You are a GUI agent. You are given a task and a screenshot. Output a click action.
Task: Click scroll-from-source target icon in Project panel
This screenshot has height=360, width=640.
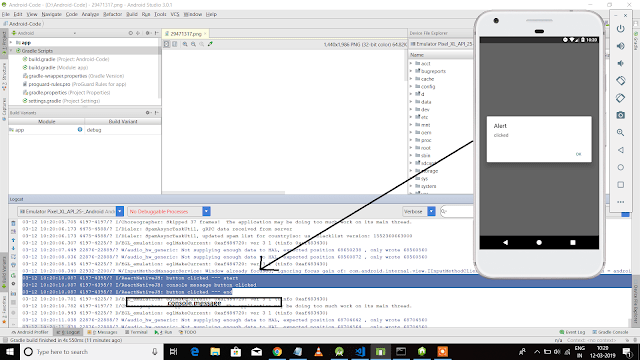131,33
